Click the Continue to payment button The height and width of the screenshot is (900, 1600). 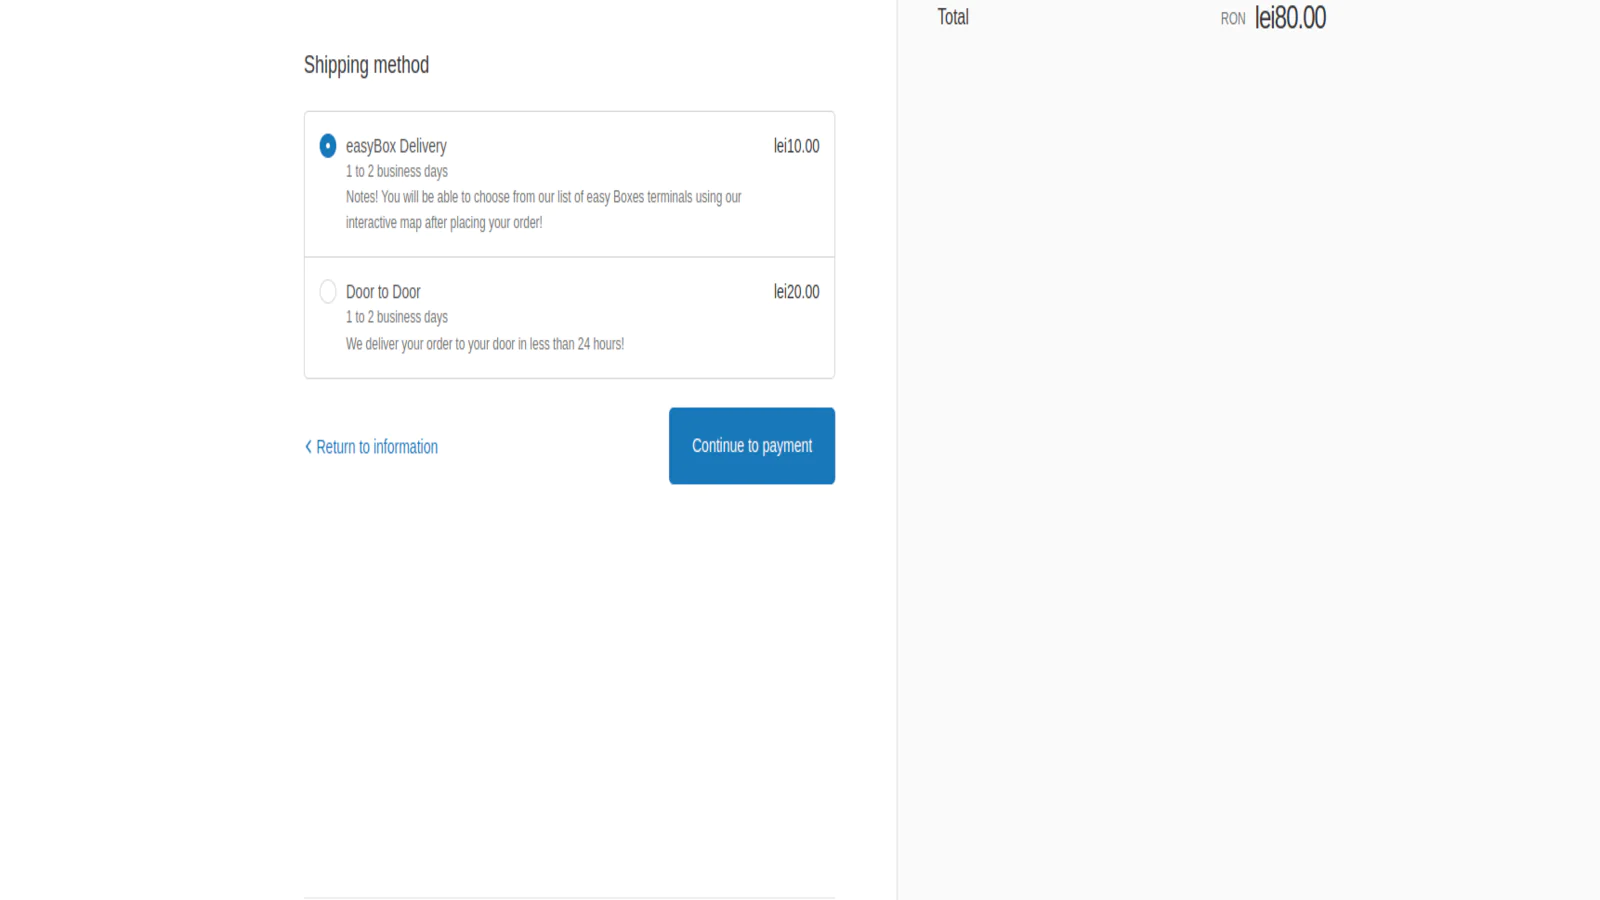click(x=751, y=446)
